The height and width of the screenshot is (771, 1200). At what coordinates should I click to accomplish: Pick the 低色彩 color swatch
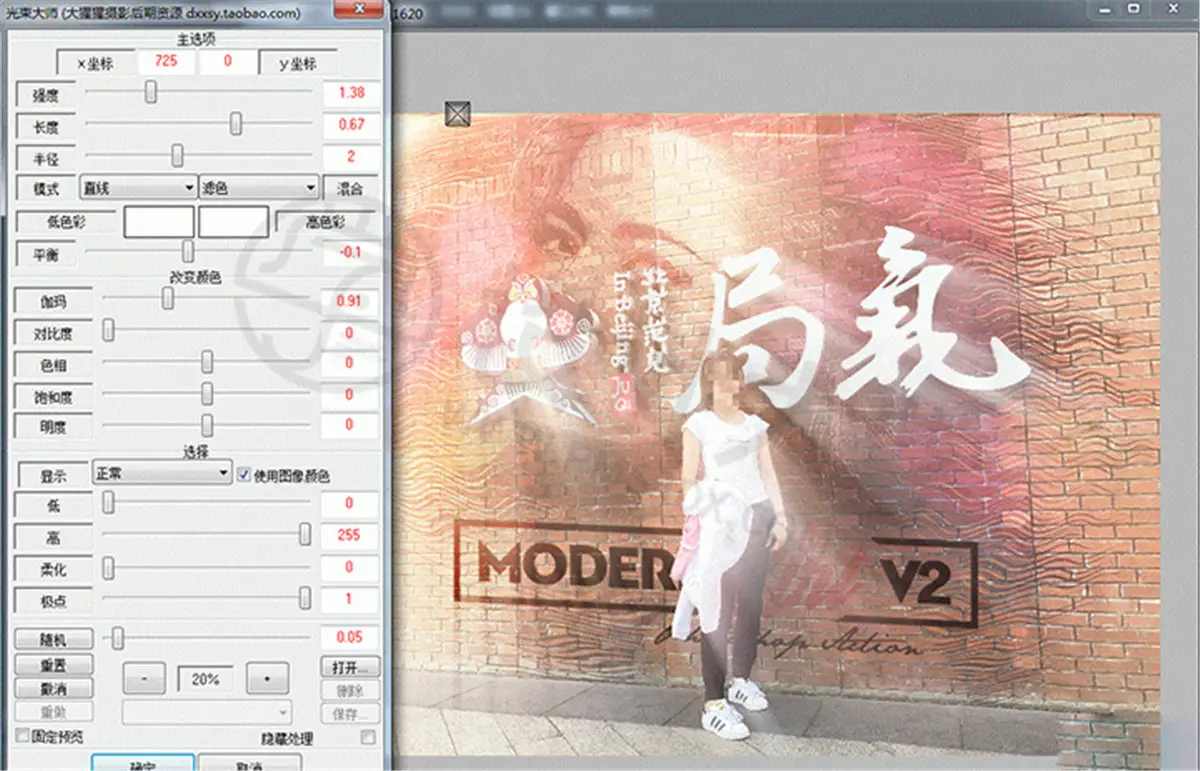pos(159,222)
